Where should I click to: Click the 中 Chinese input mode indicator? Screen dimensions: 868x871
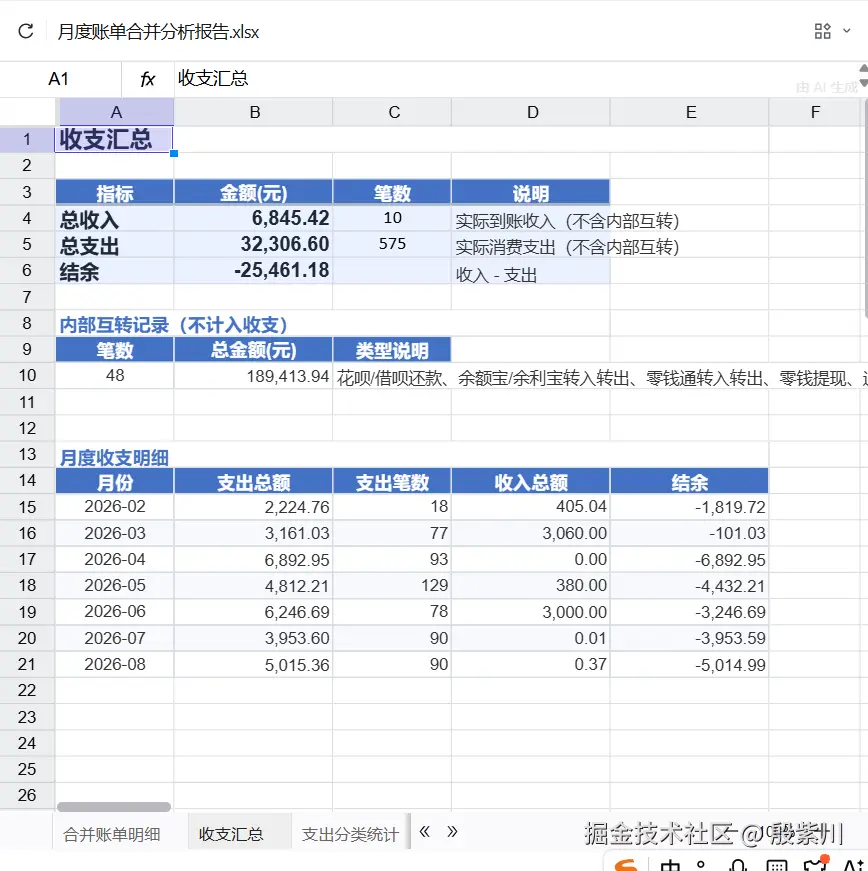tap(670, 865)
